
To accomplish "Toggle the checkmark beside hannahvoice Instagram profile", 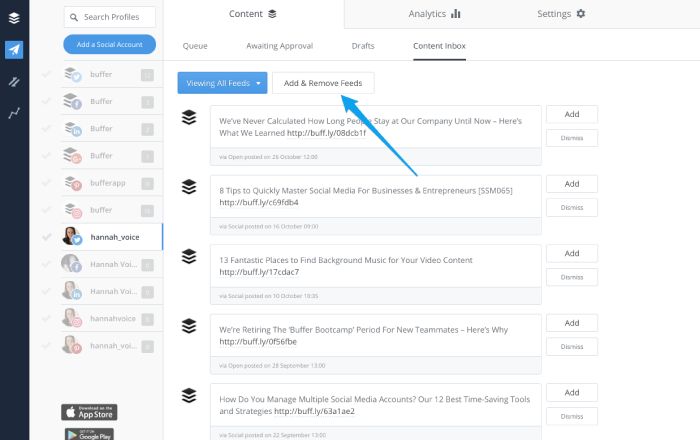I will pos(46,318).
